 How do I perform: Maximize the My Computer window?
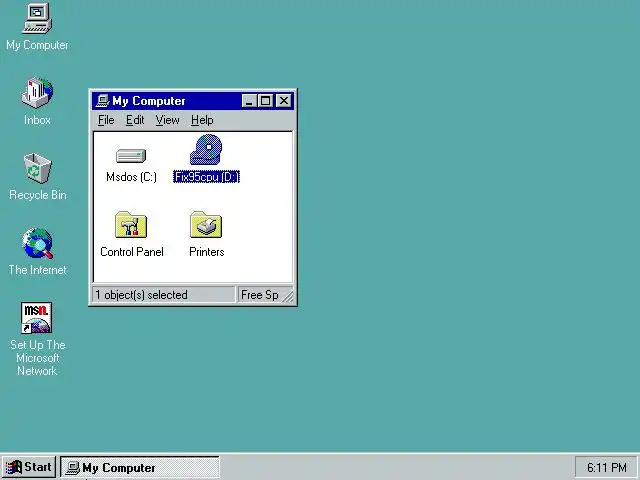click(265, 101)
